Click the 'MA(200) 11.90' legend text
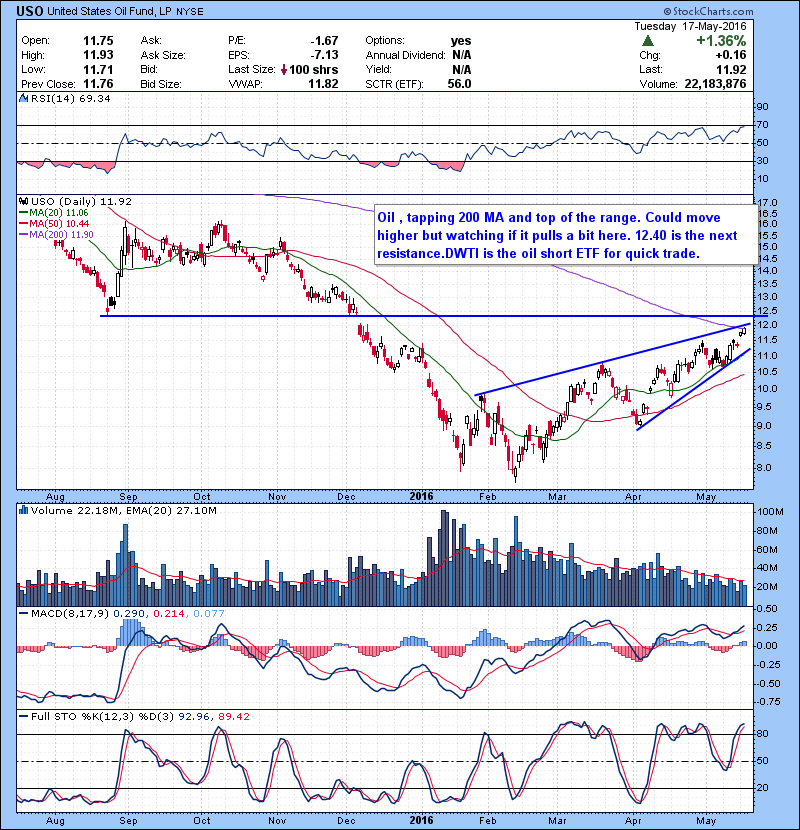The height and width of the screenshot is (830, 800). [61, 235]
